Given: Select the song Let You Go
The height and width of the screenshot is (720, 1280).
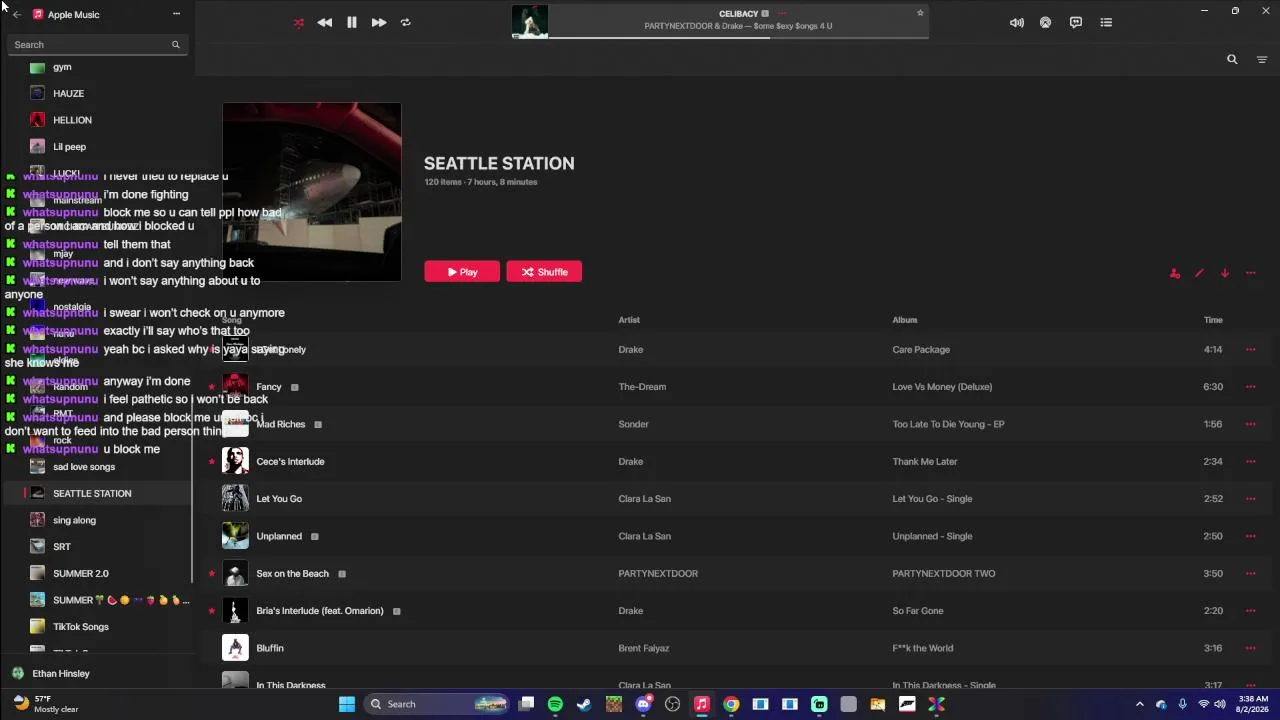Looking at the screenshot, I should (279, 499).
